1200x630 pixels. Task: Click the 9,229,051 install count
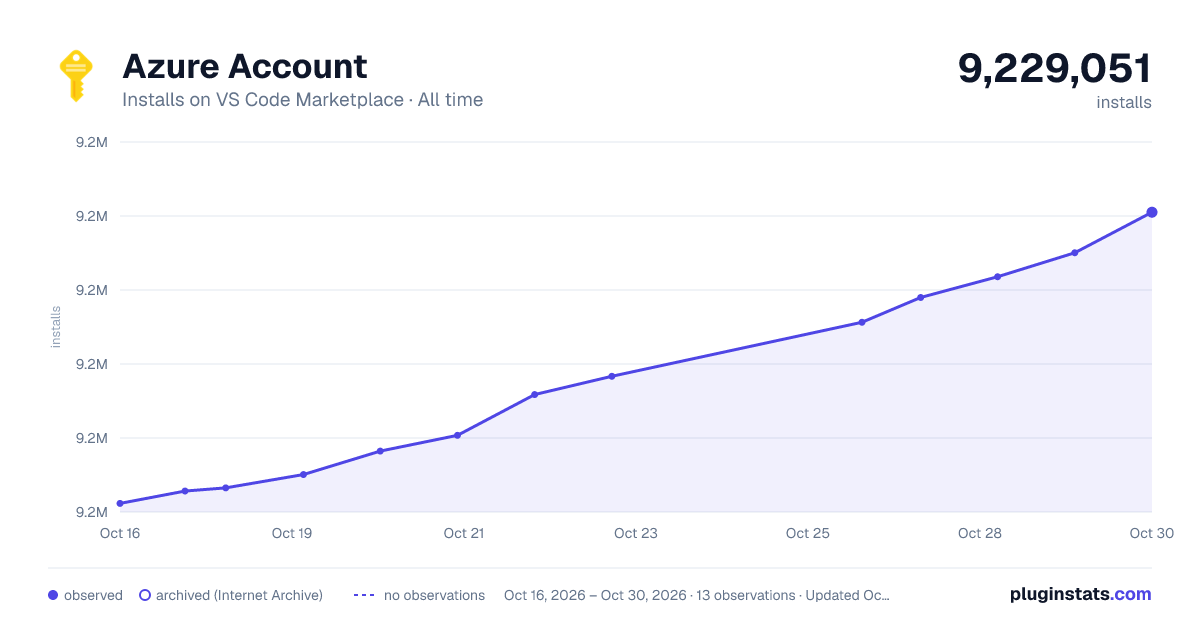(x=1055, y=68)
